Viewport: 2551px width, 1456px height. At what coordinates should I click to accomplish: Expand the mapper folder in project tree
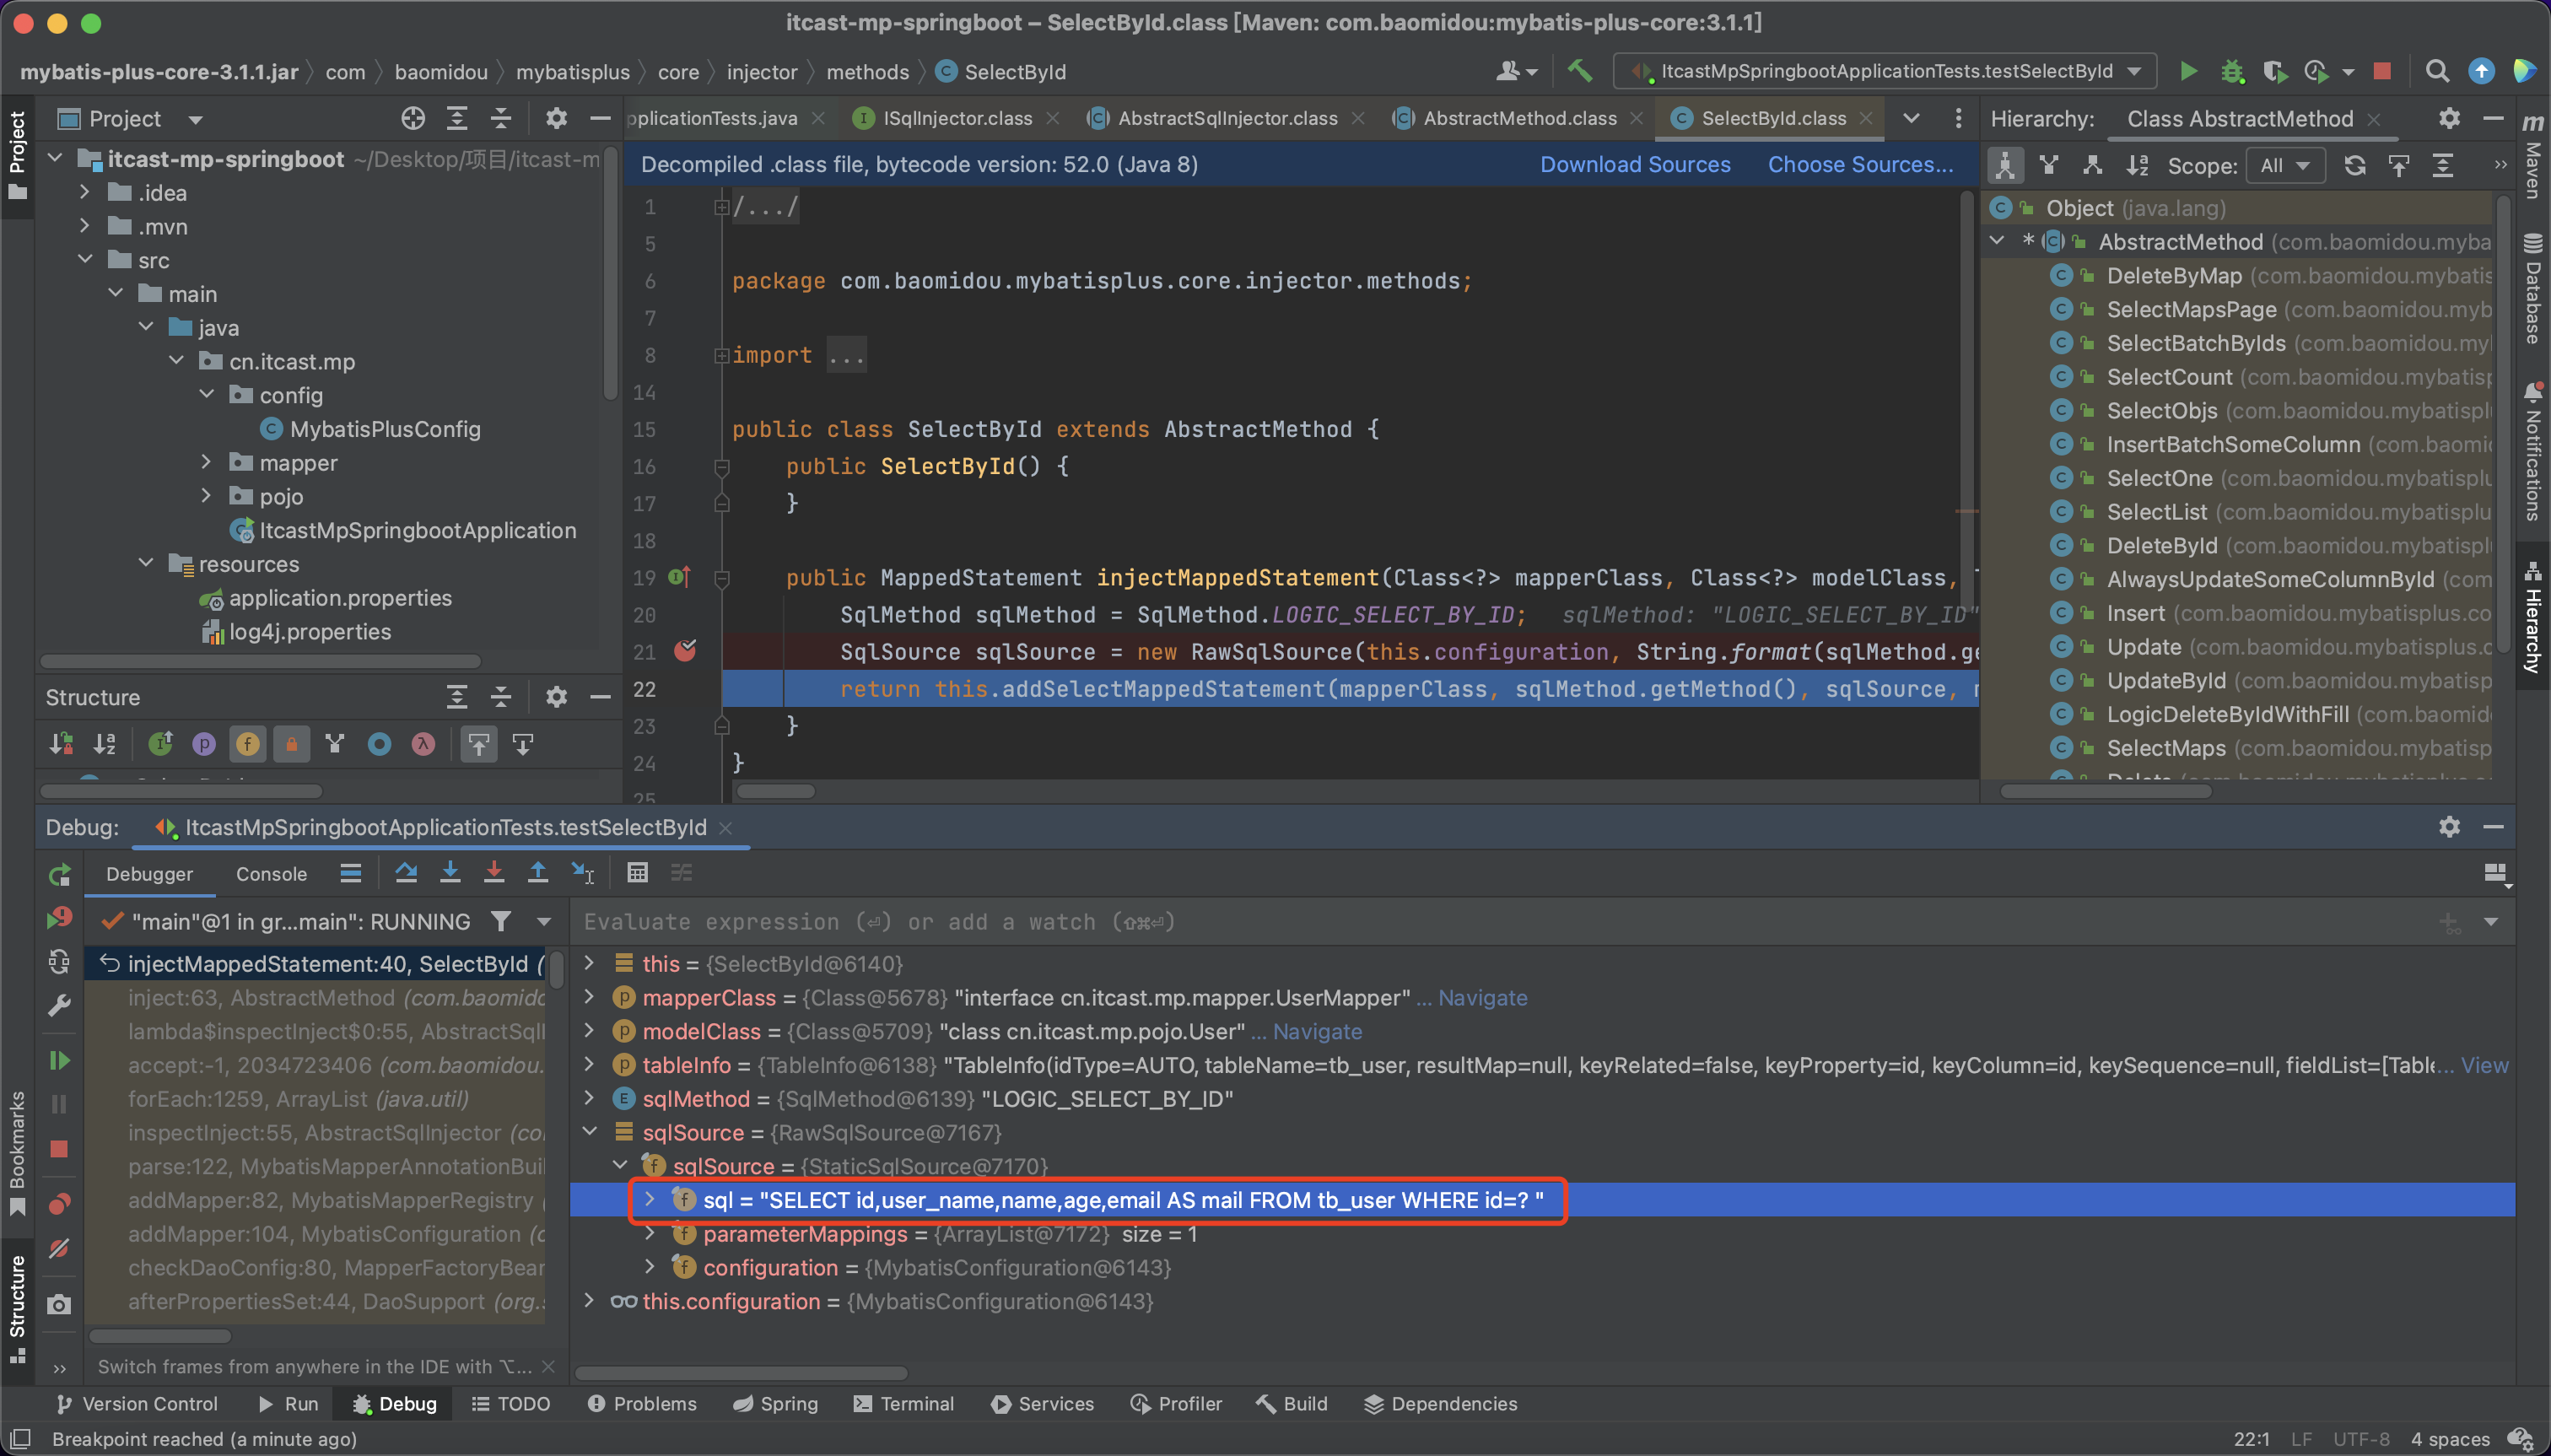(x=206, y=462)
